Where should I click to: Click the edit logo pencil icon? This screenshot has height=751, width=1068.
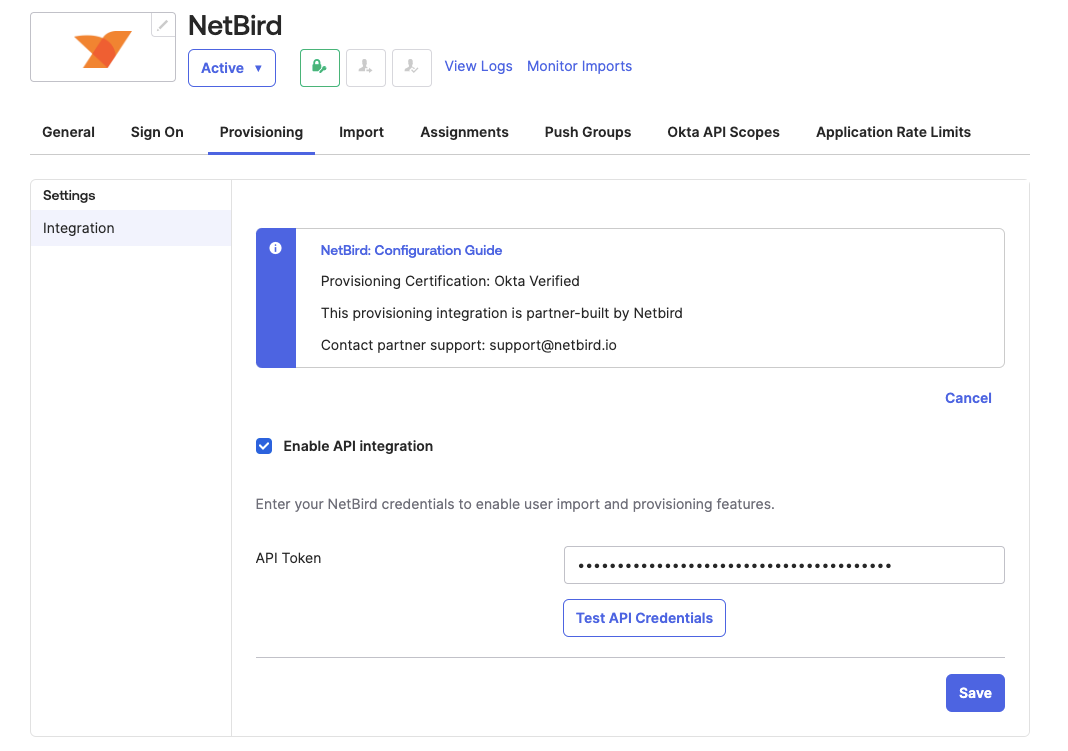coord(163,25)
